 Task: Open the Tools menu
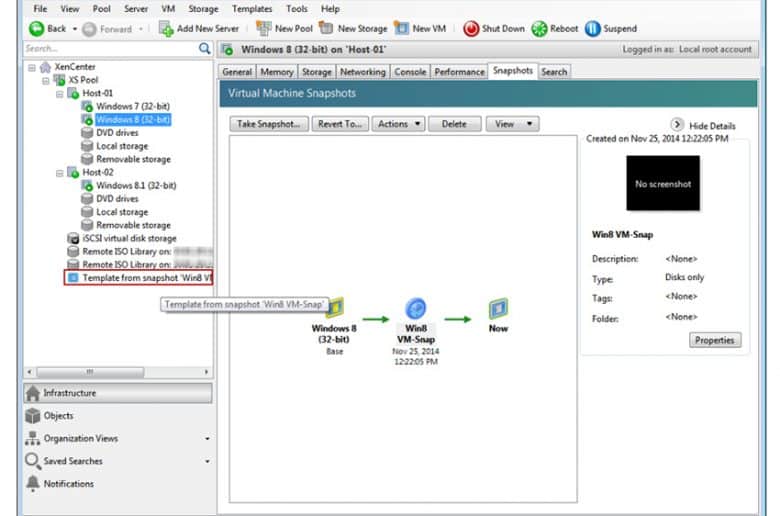pyautogui.click(x=297, y=9)
